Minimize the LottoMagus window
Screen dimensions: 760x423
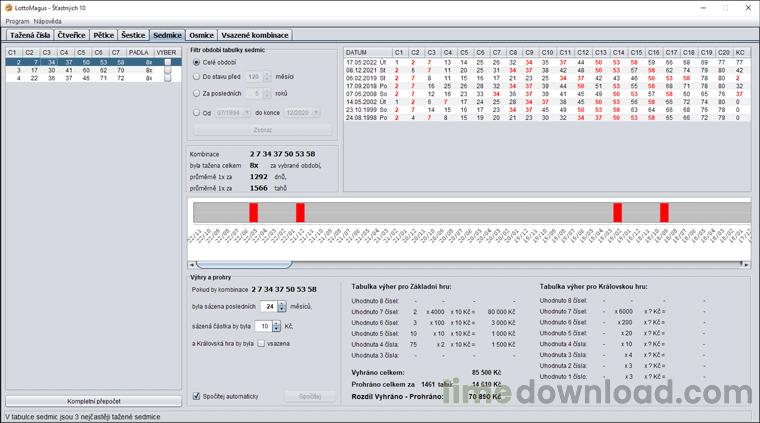click(x=703, y=8)
